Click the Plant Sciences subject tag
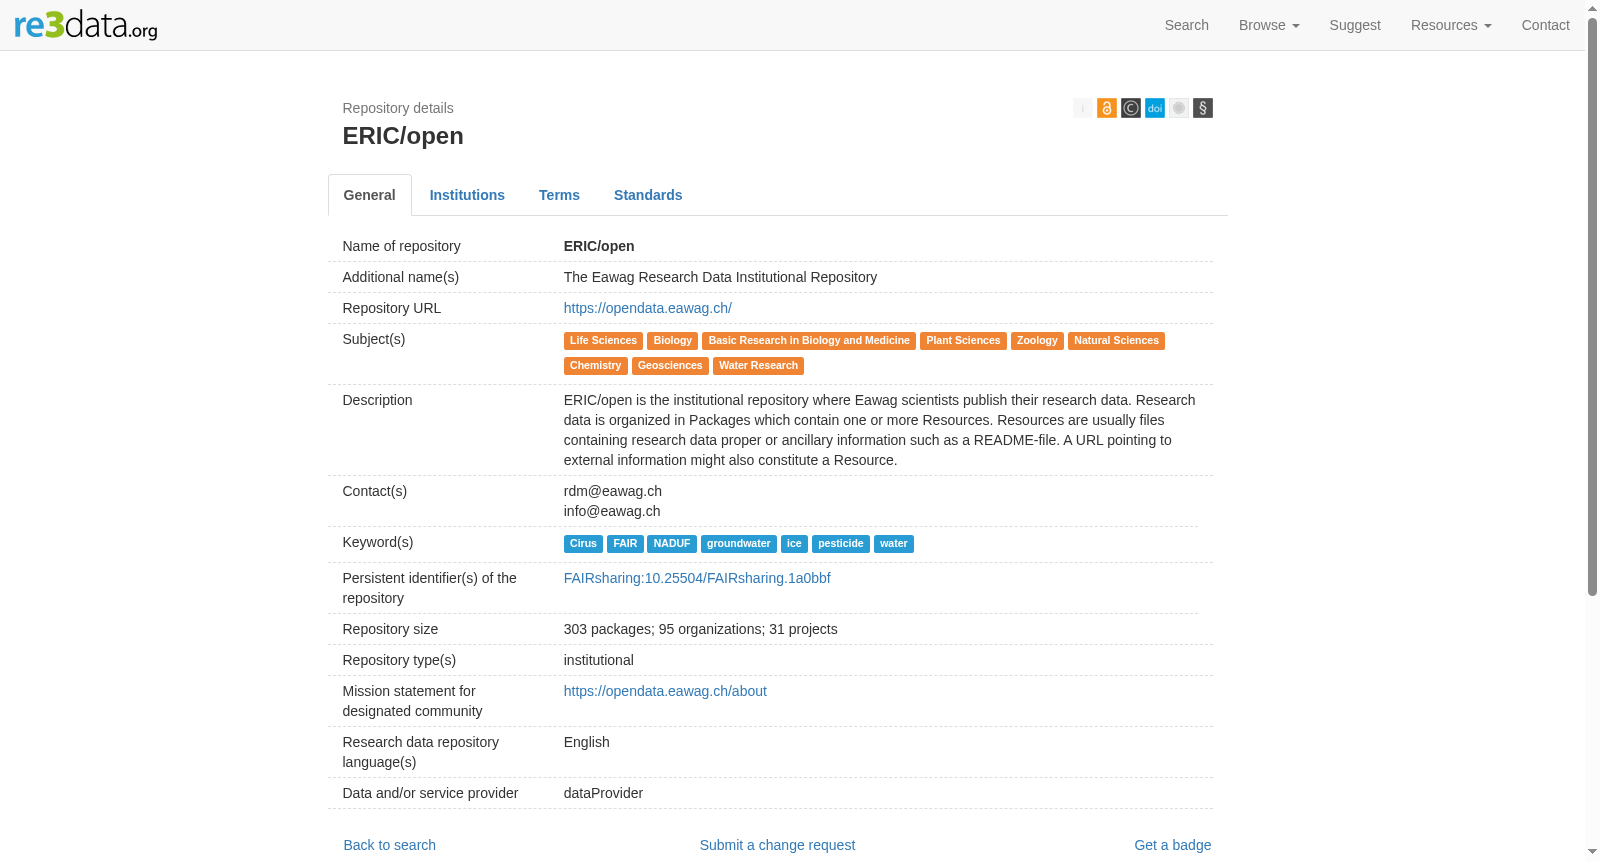 (x=963, y=341)
